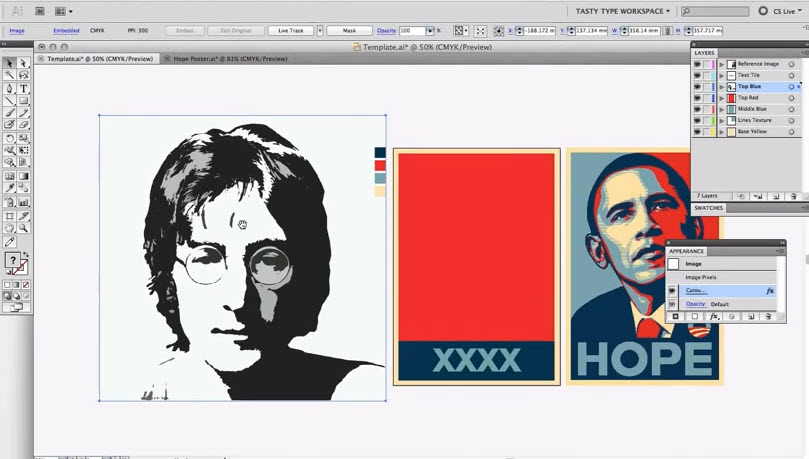809x459 pixels.
Task: Click Clear Appearance icon in Appearance panel
Action: 732,316
